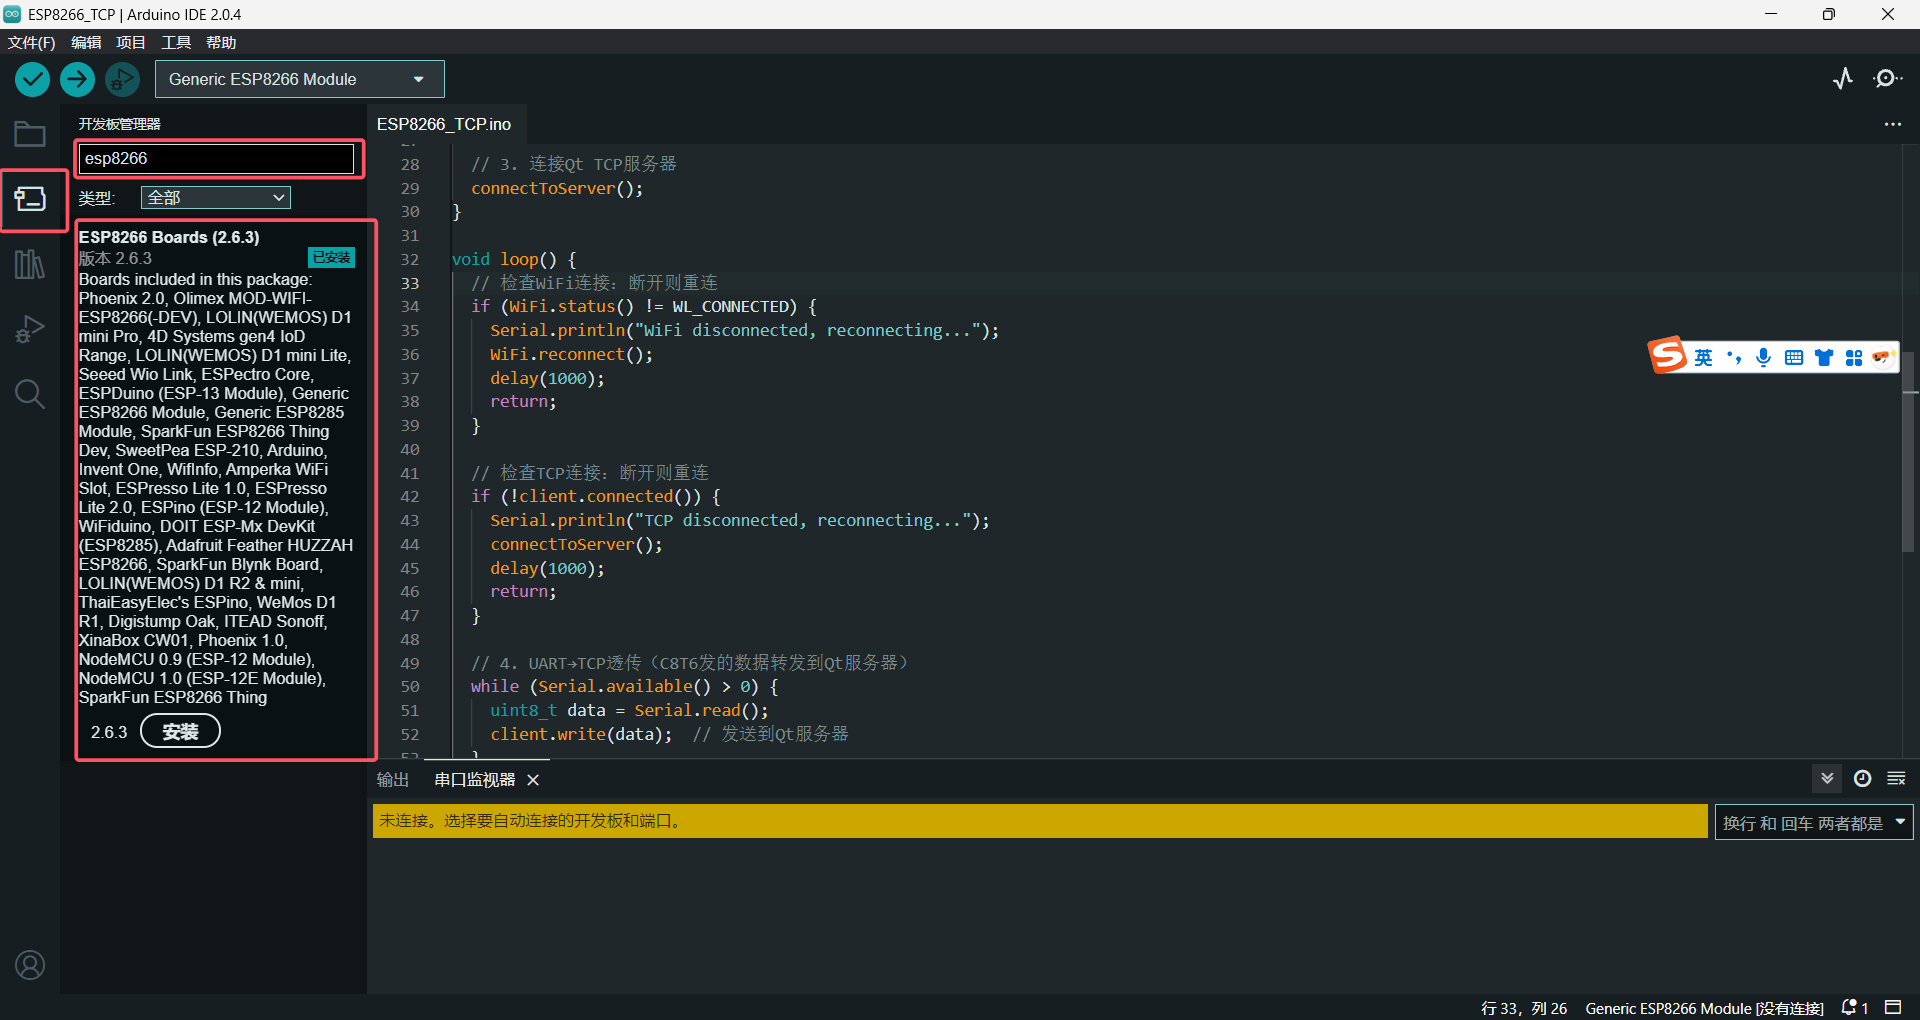Click status bar cursor position 行 33, 列 26
The width and height of the screenshot is (1920, 1020).
coord(1523,1008)
